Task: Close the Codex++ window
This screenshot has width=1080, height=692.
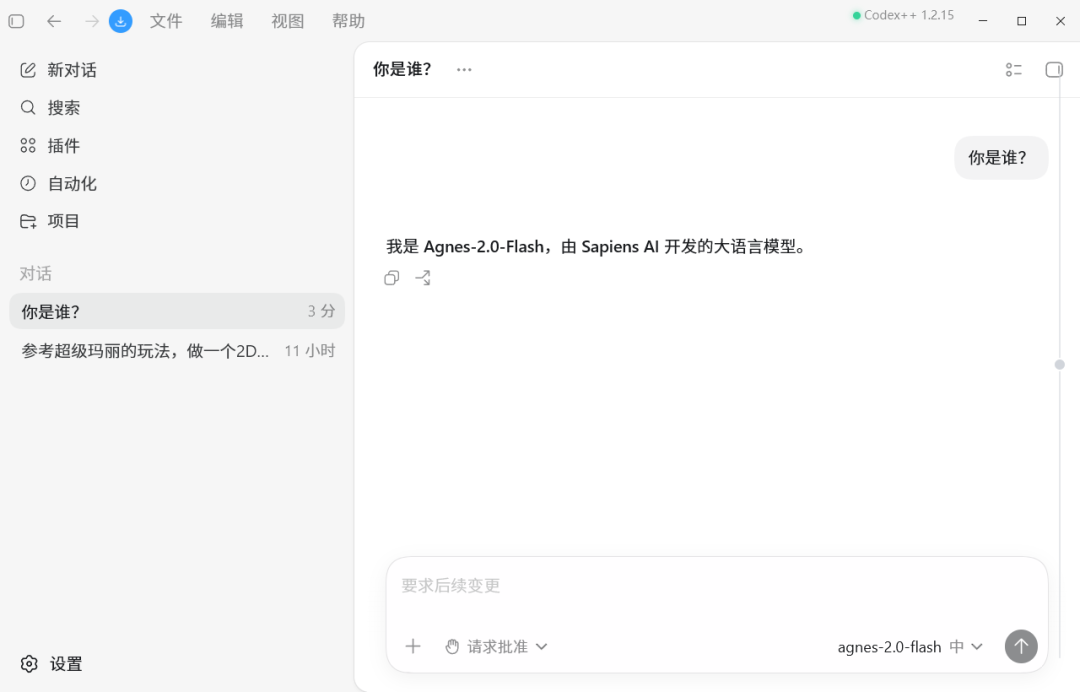Action: (x=1060, y=21)
